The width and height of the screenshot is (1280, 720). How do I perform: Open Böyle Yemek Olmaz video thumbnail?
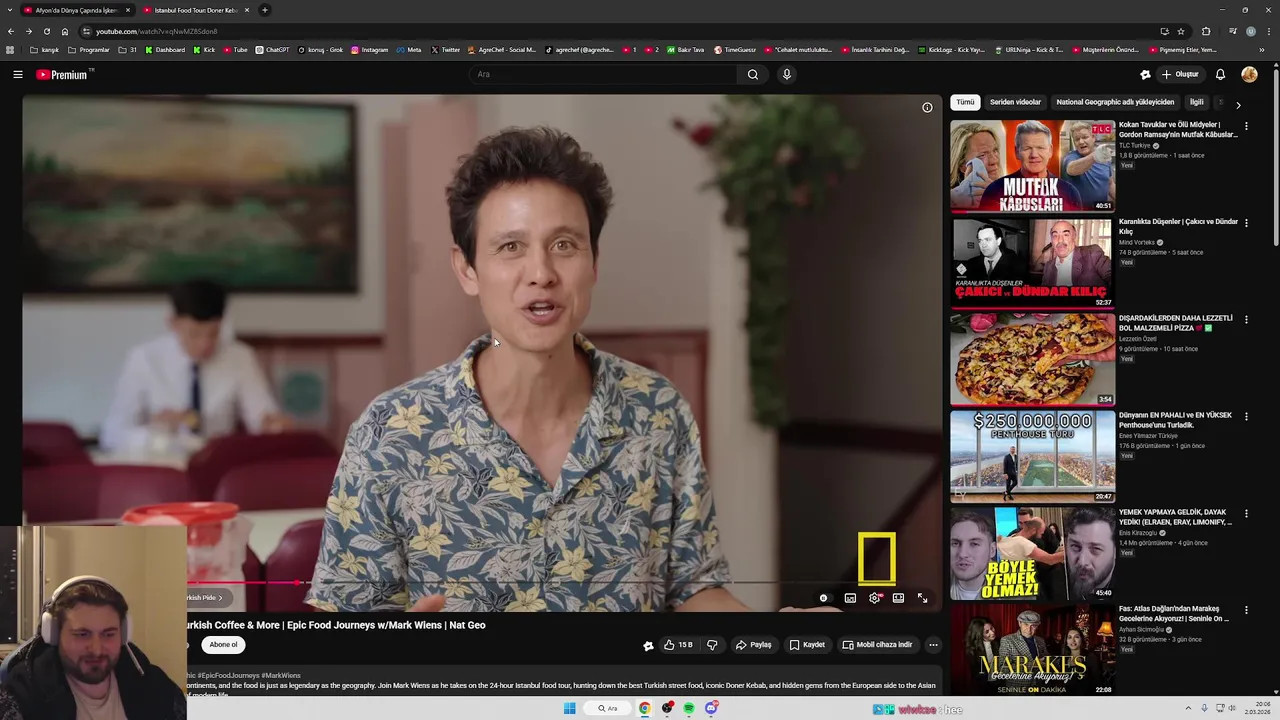(x=1032, y=554)
